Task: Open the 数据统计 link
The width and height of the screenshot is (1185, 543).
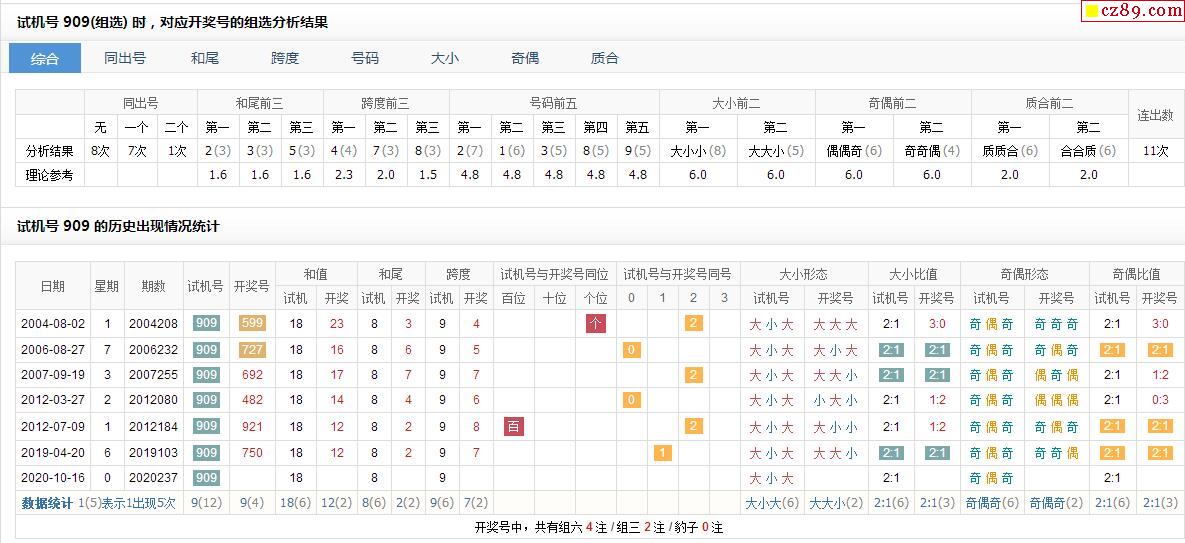Action: [x=47, y=503]
